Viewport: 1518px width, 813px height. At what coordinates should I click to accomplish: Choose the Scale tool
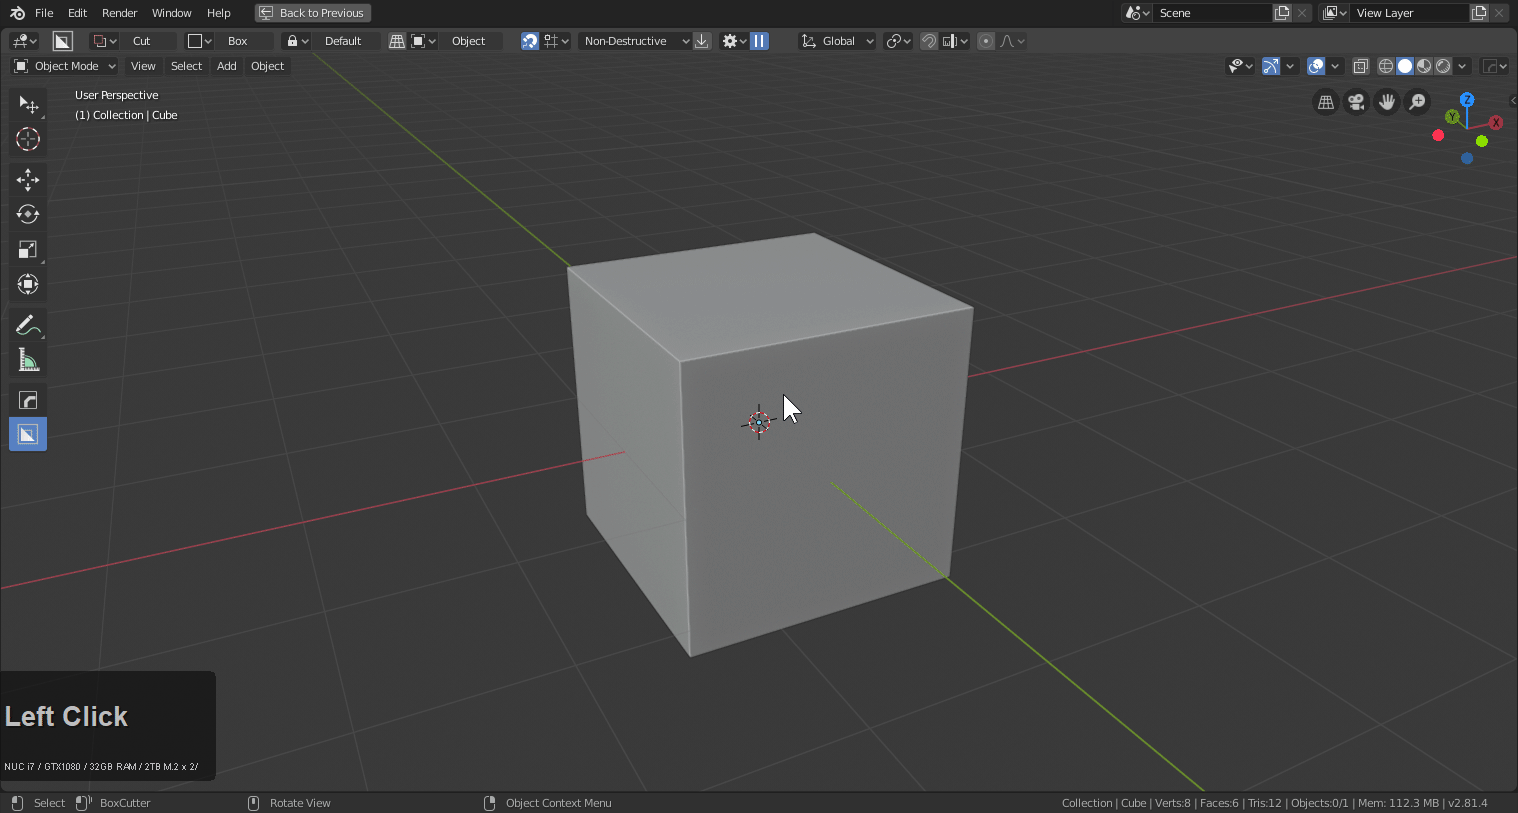(28, 250)
